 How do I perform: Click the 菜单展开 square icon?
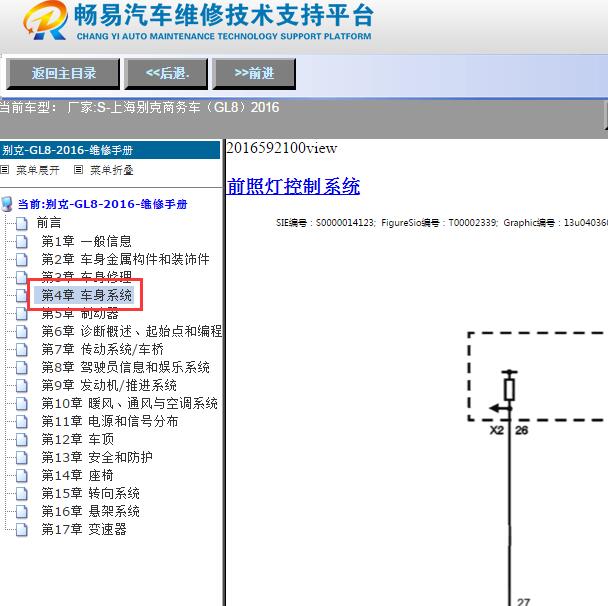5,169
